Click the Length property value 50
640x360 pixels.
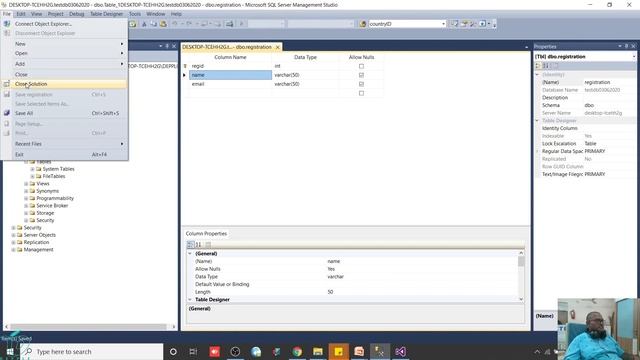[x=330, y=292]
